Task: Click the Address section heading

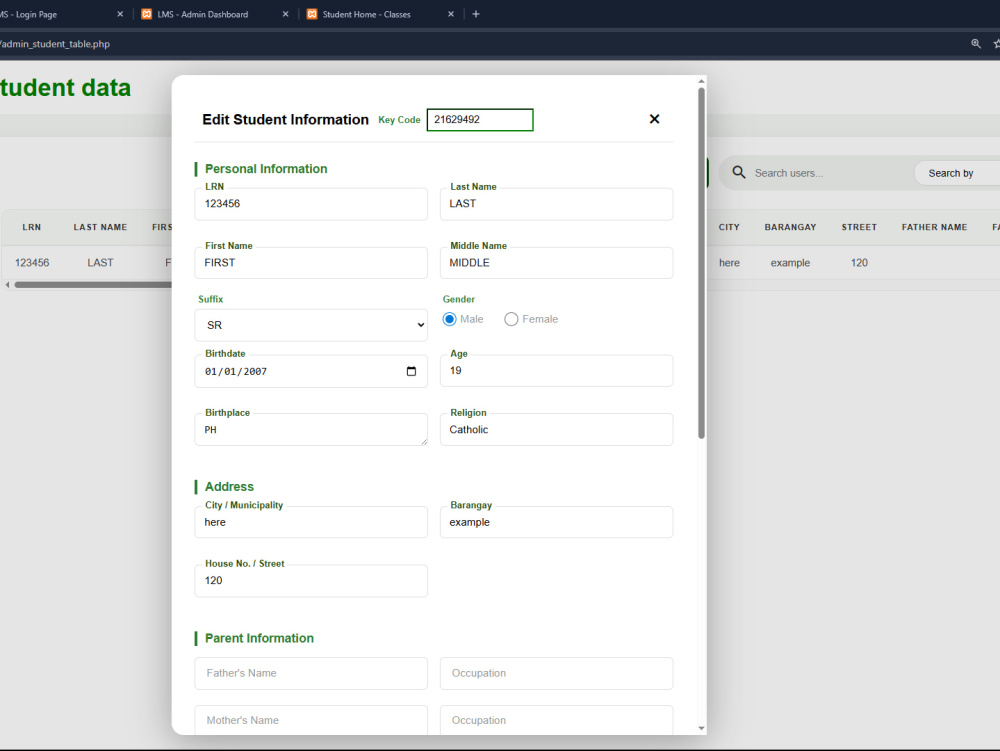Action: (229, 487)
